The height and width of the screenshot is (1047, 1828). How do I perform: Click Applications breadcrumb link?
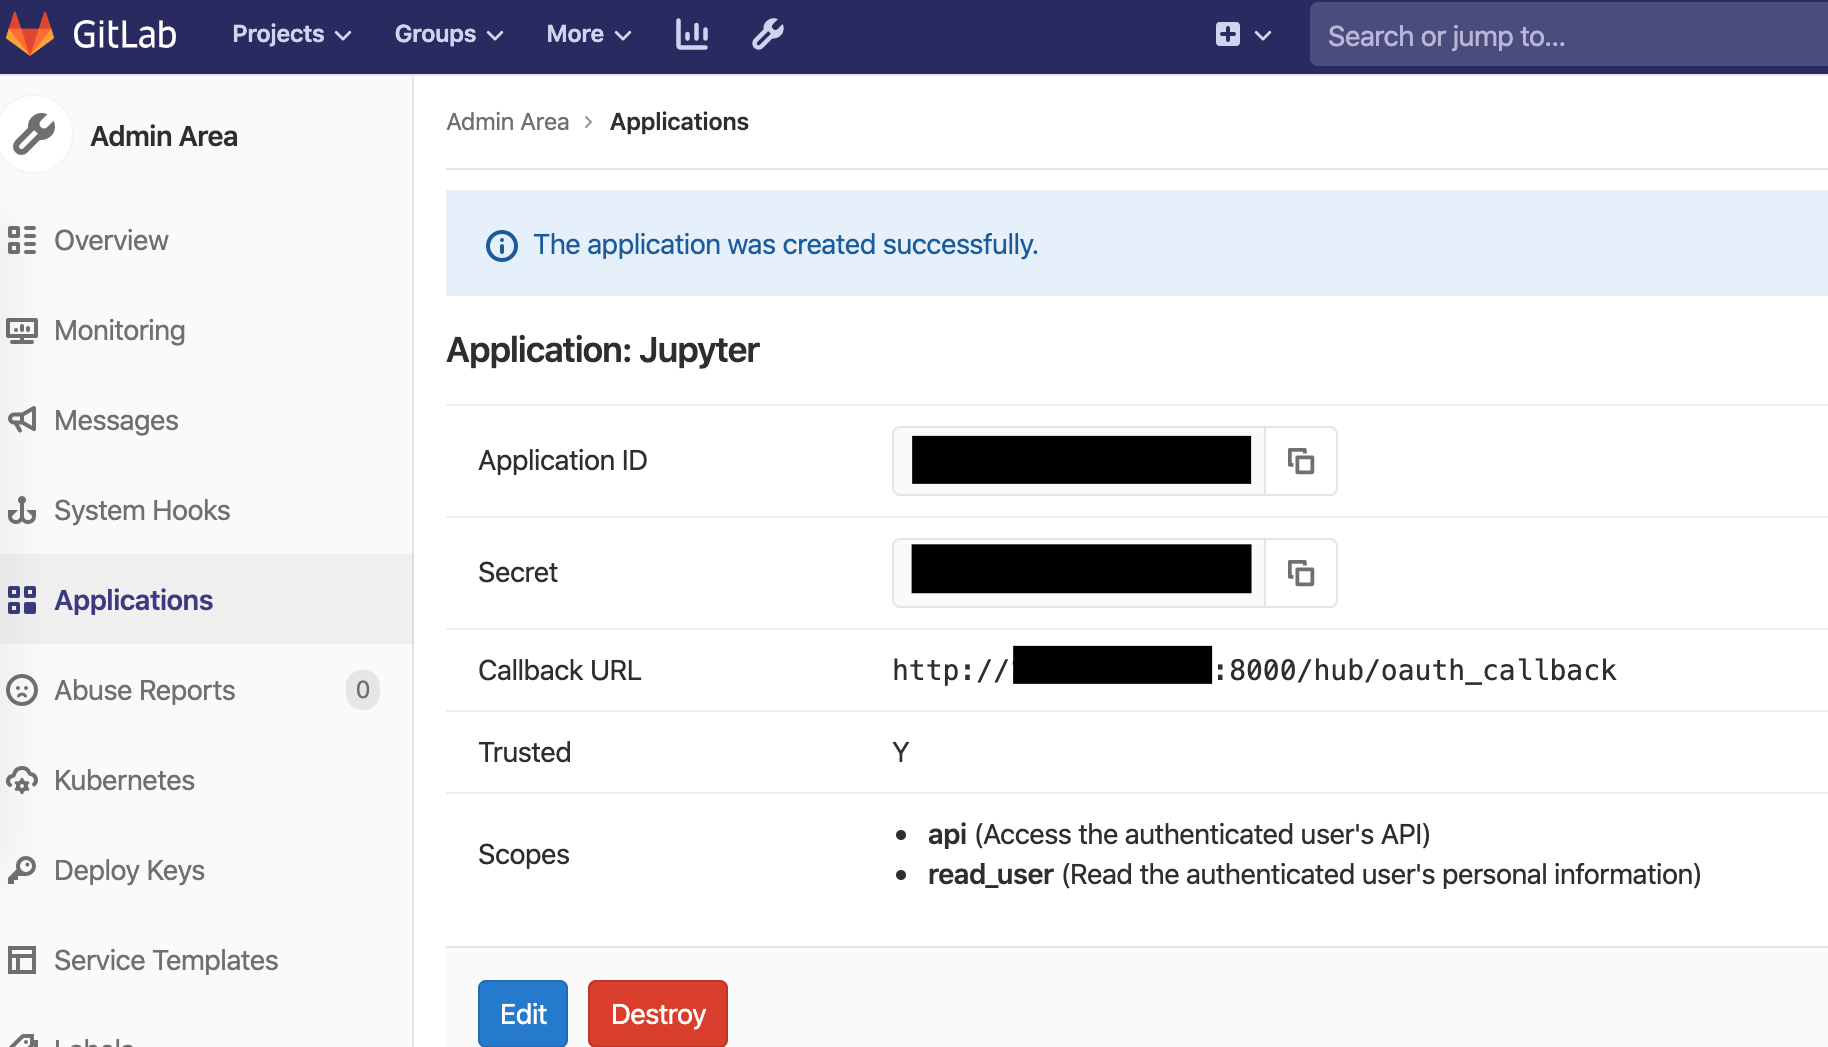click(x=679, y=122)
